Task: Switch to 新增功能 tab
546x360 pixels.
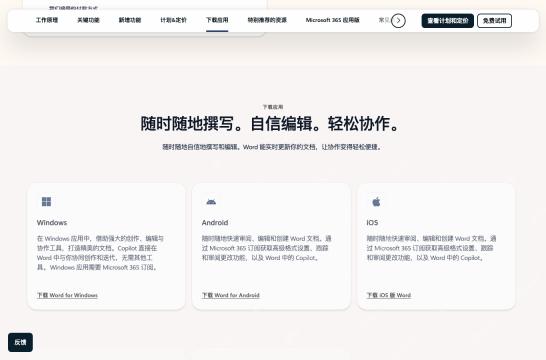Action: tap(130, 20)
